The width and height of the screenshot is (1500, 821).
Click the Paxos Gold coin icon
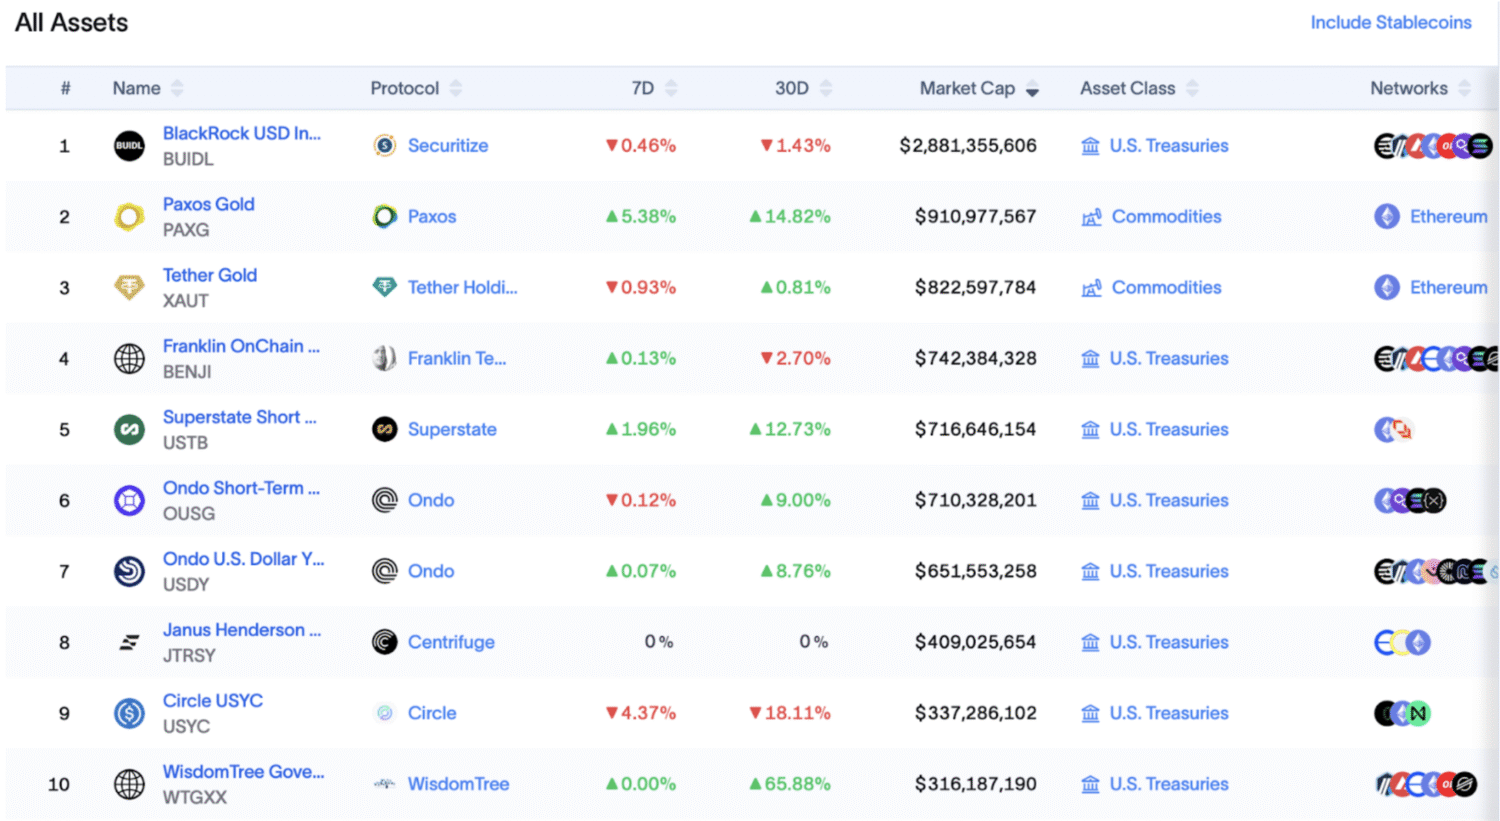tap(129, 217)
